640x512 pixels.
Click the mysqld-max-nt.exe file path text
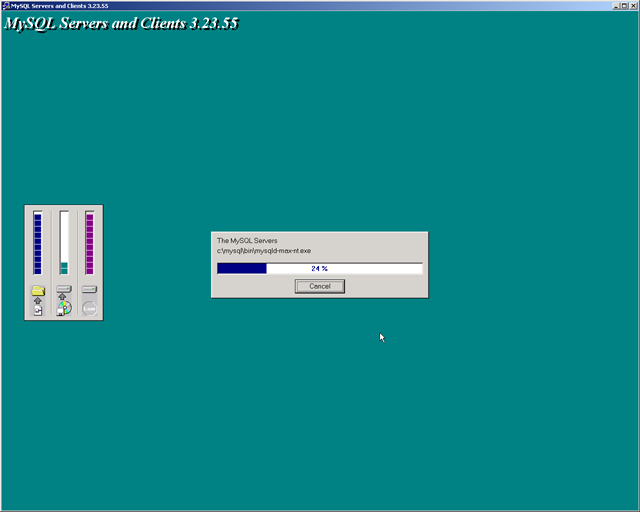click(264, 250)
